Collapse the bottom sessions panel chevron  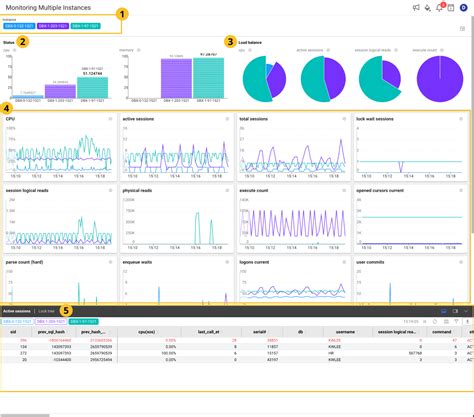[466, 311]
